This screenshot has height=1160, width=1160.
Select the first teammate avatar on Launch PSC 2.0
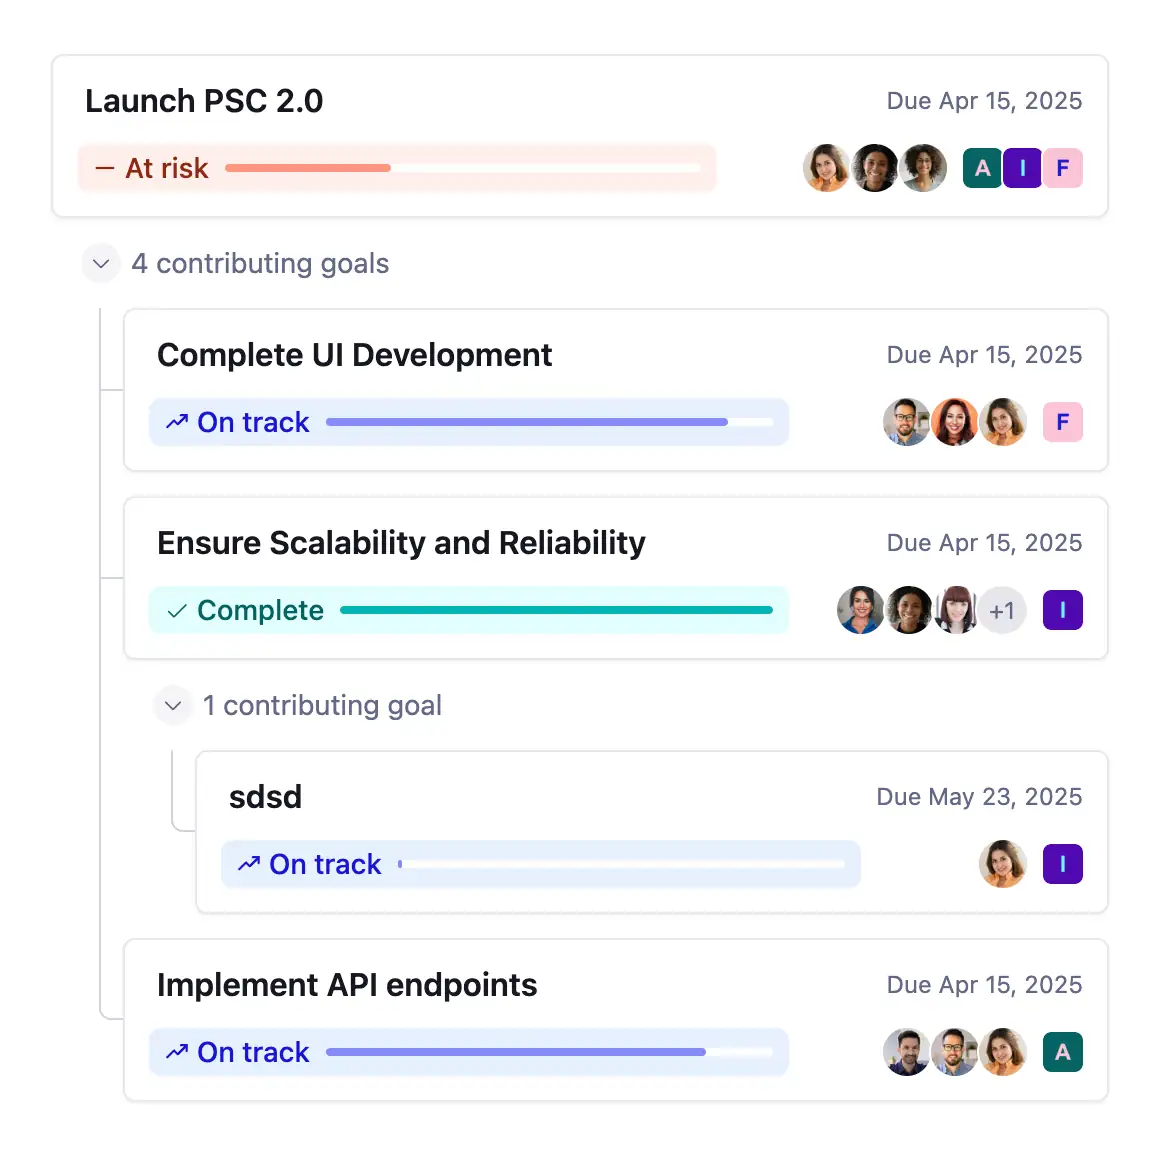coord(826,168)
